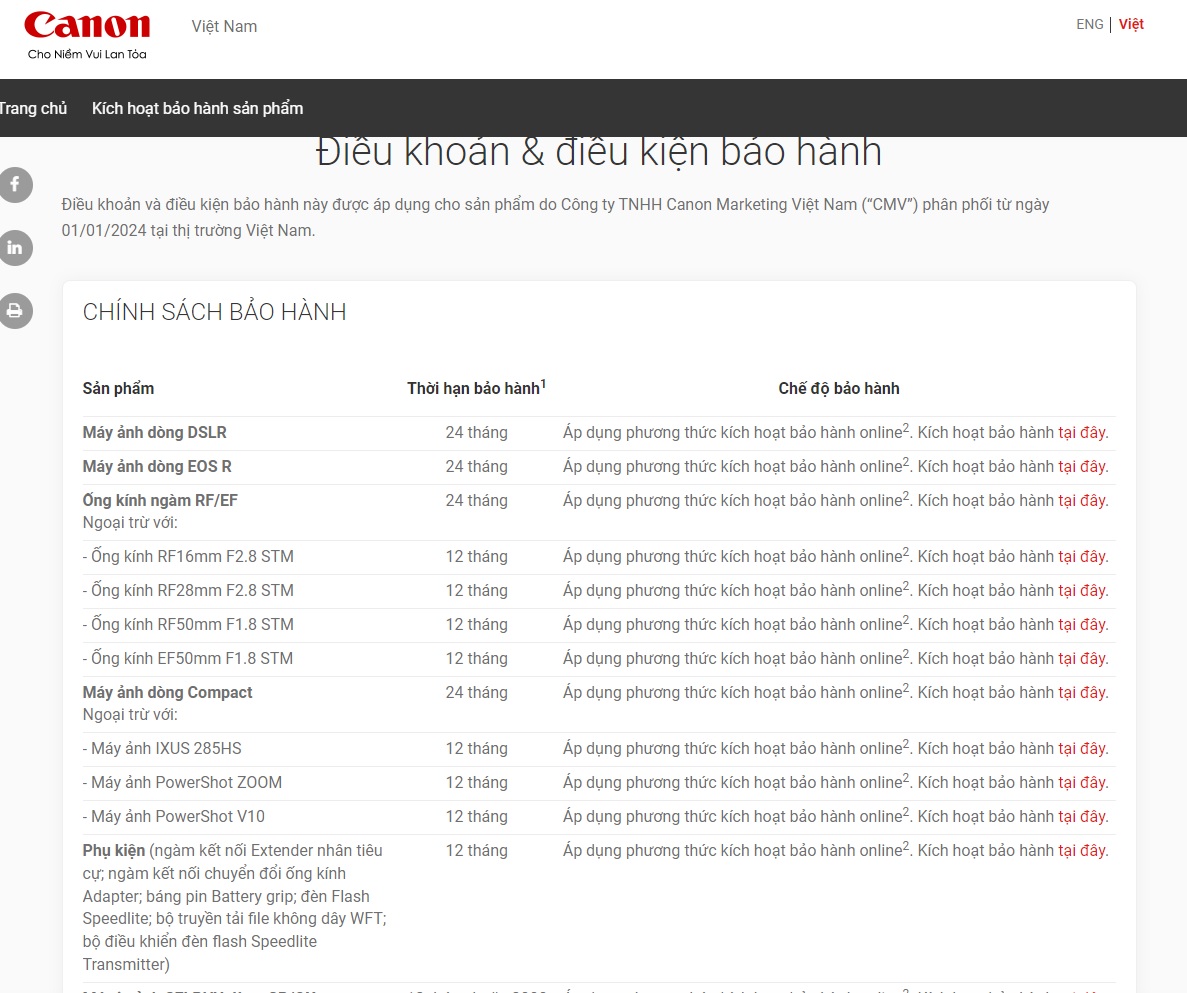Click the bold Phụ kiện label
The width and height of the screenshot is (1187, 993).
114,851
